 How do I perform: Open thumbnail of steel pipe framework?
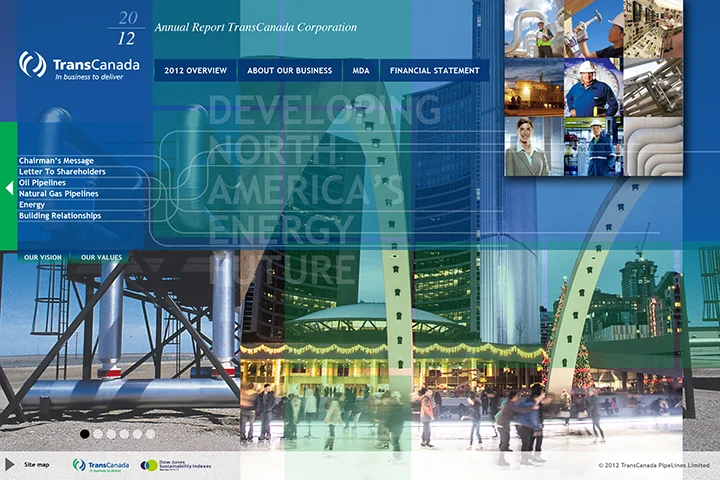(653, 87)
